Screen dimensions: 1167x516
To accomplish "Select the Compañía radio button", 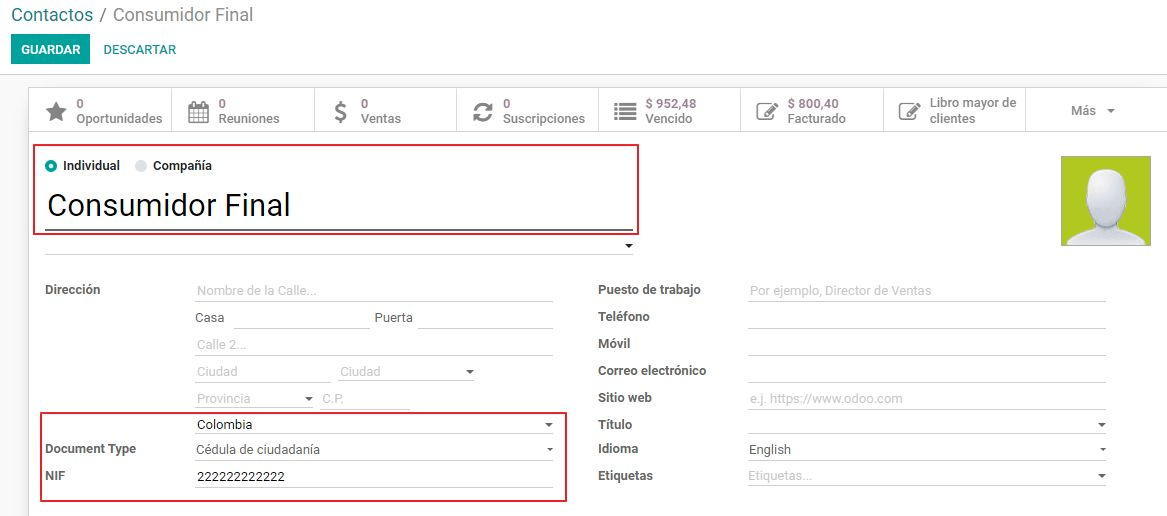I will [x=141, y=166].
